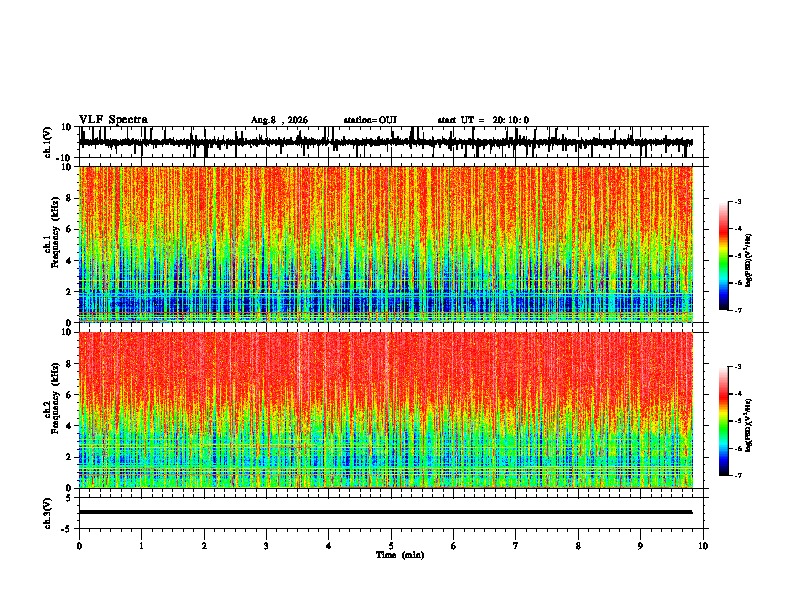Click the ch.1 voltage waveform trace

386,142
